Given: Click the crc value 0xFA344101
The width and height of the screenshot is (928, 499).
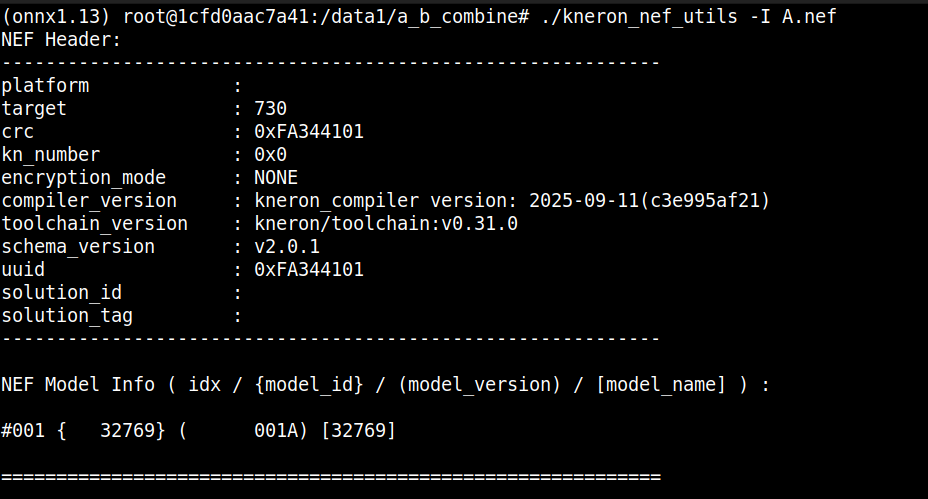Looking at the screenshot, I should tap(309, 132).
